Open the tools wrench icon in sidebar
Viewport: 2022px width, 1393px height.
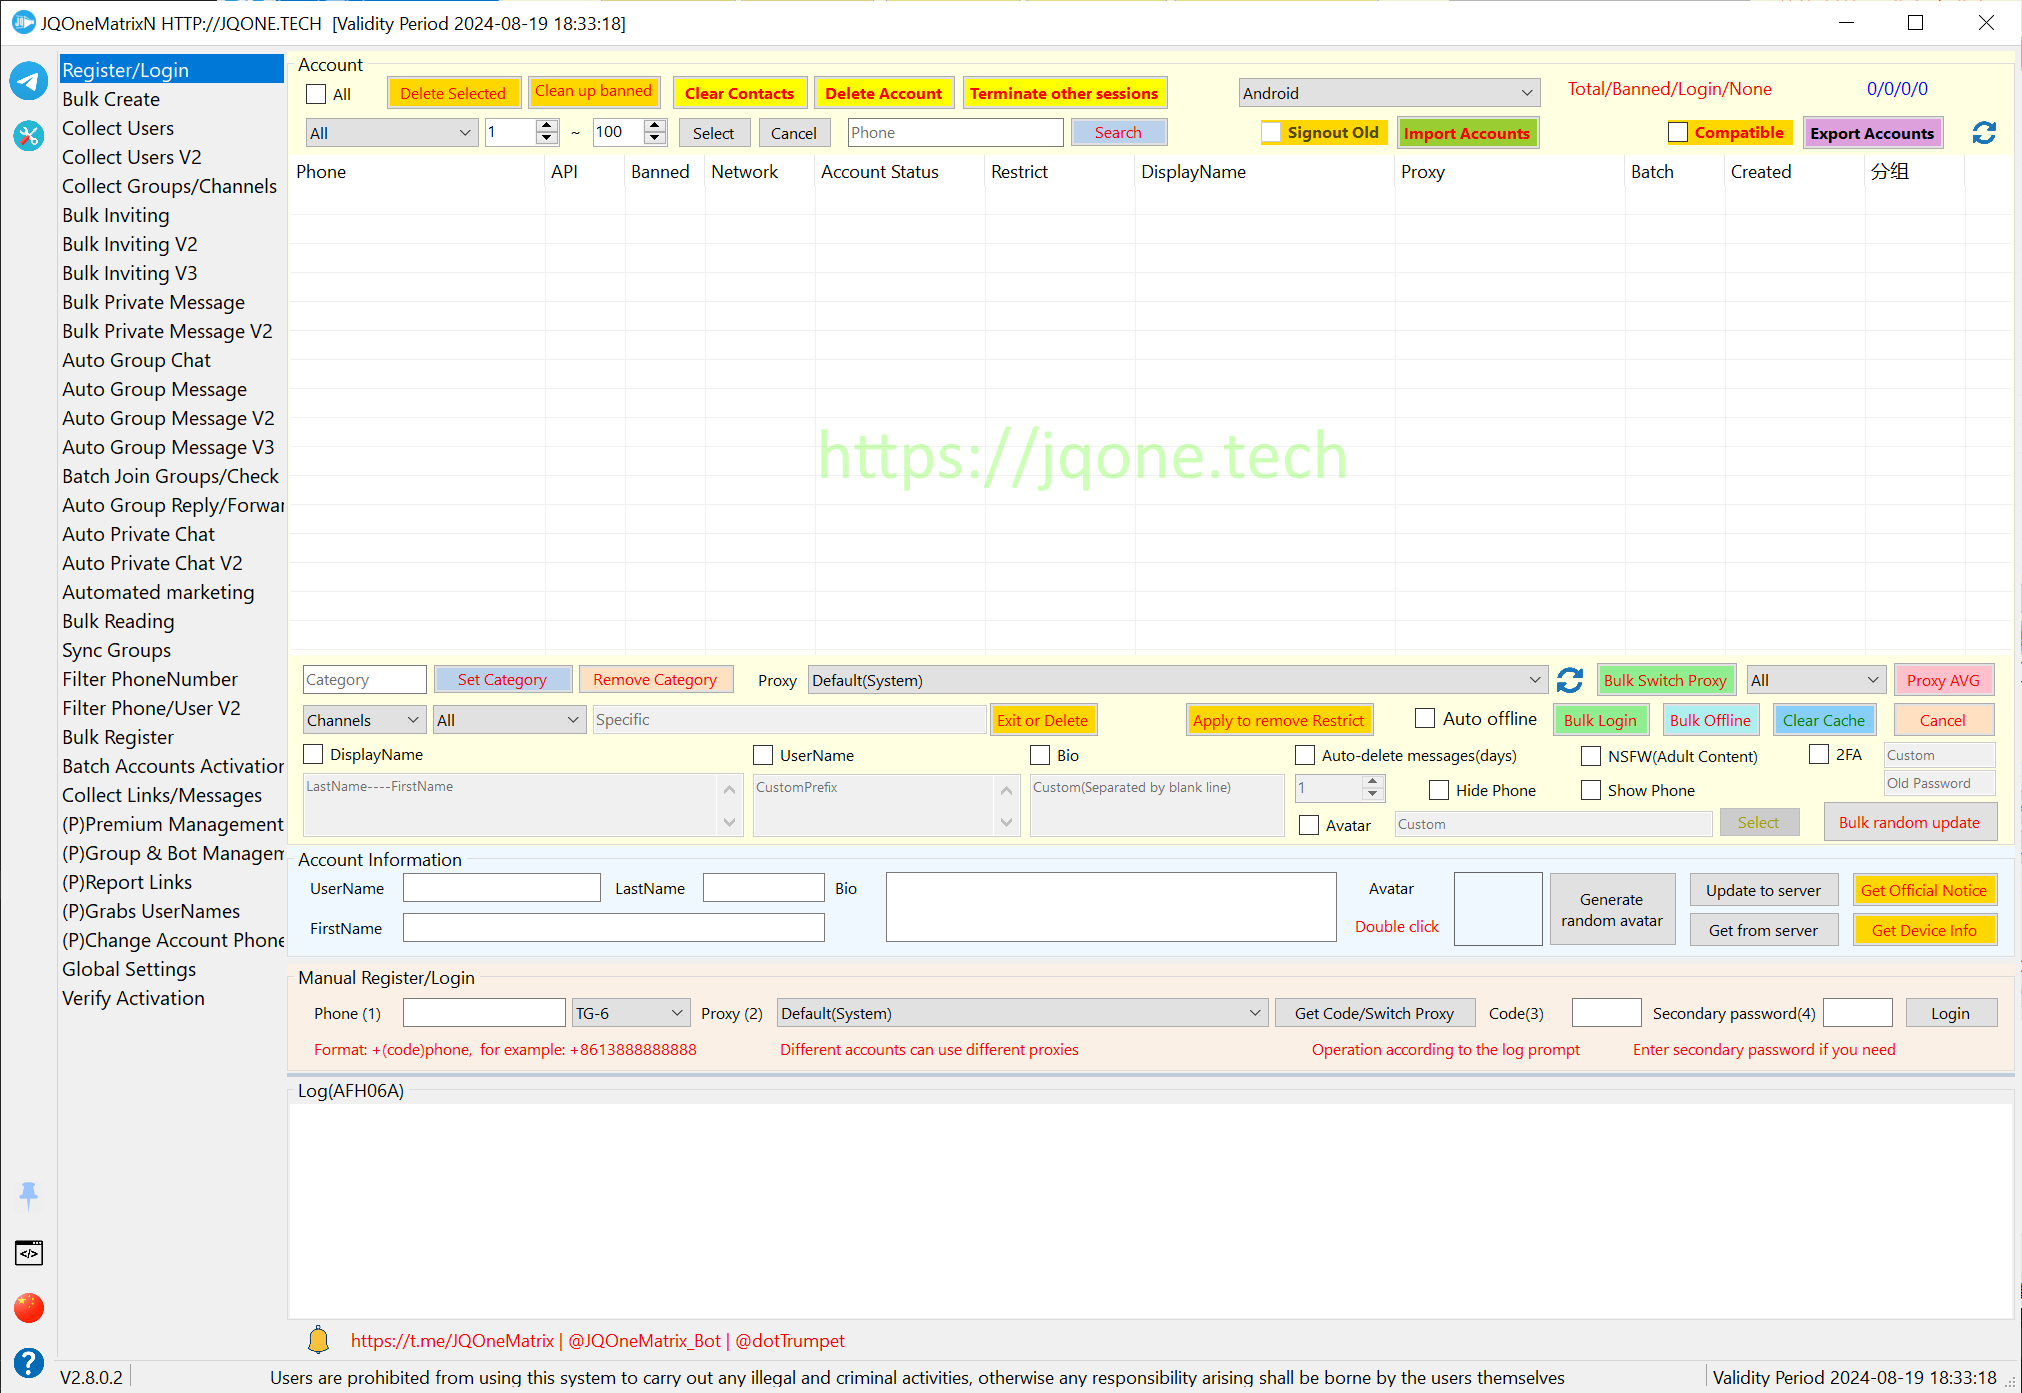[x=29, y=135]
